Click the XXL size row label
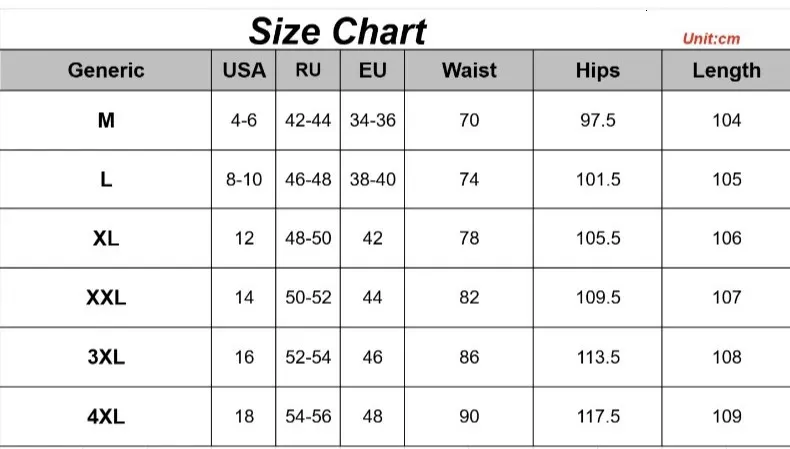790x449 pixels. pyautogui.click(x=106, y=297)
